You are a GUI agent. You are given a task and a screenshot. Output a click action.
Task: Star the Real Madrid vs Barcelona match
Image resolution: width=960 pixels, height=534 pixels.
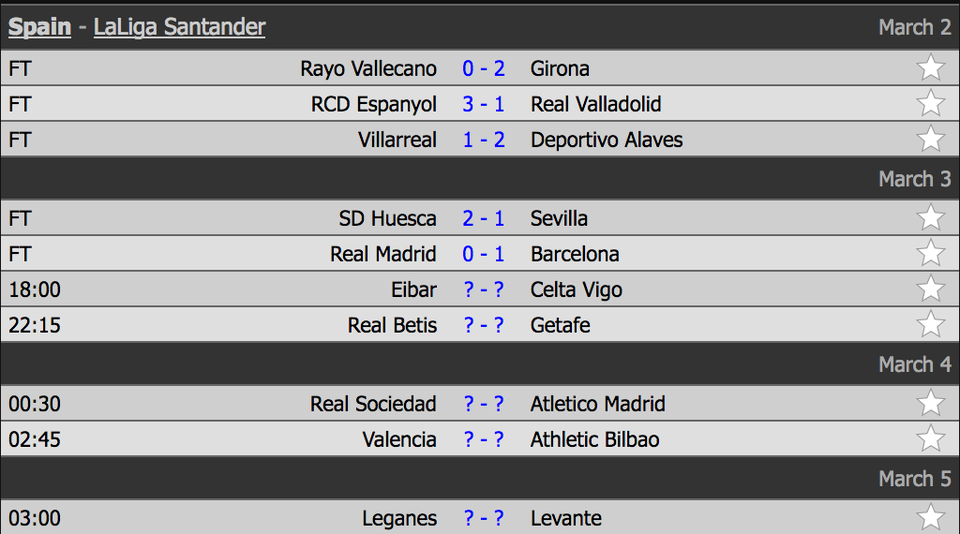pos(930,254)
